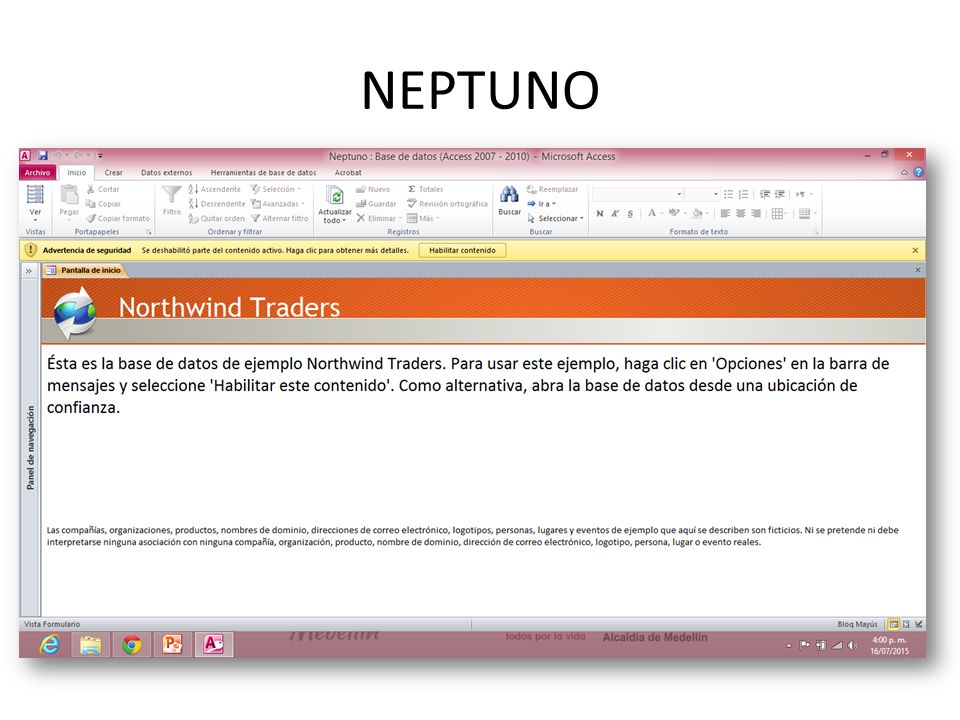
Task: Decrease indent in Formato de texto
Action: pos(765,194)
